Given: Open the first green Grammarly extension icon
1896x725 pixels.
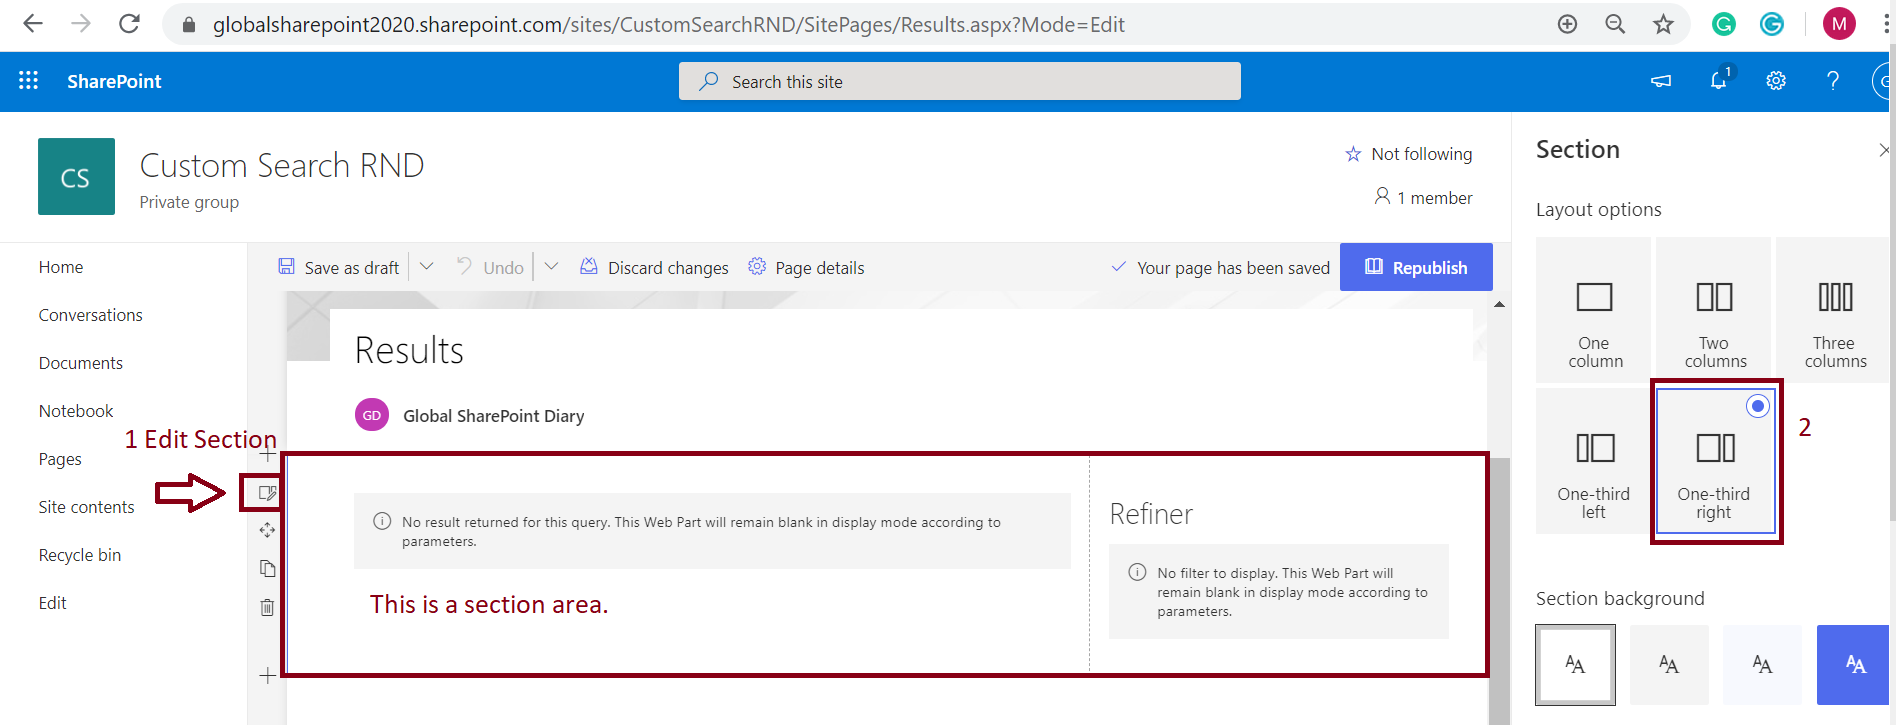Looking at the screenshot, I should [x=1724, y=24].
